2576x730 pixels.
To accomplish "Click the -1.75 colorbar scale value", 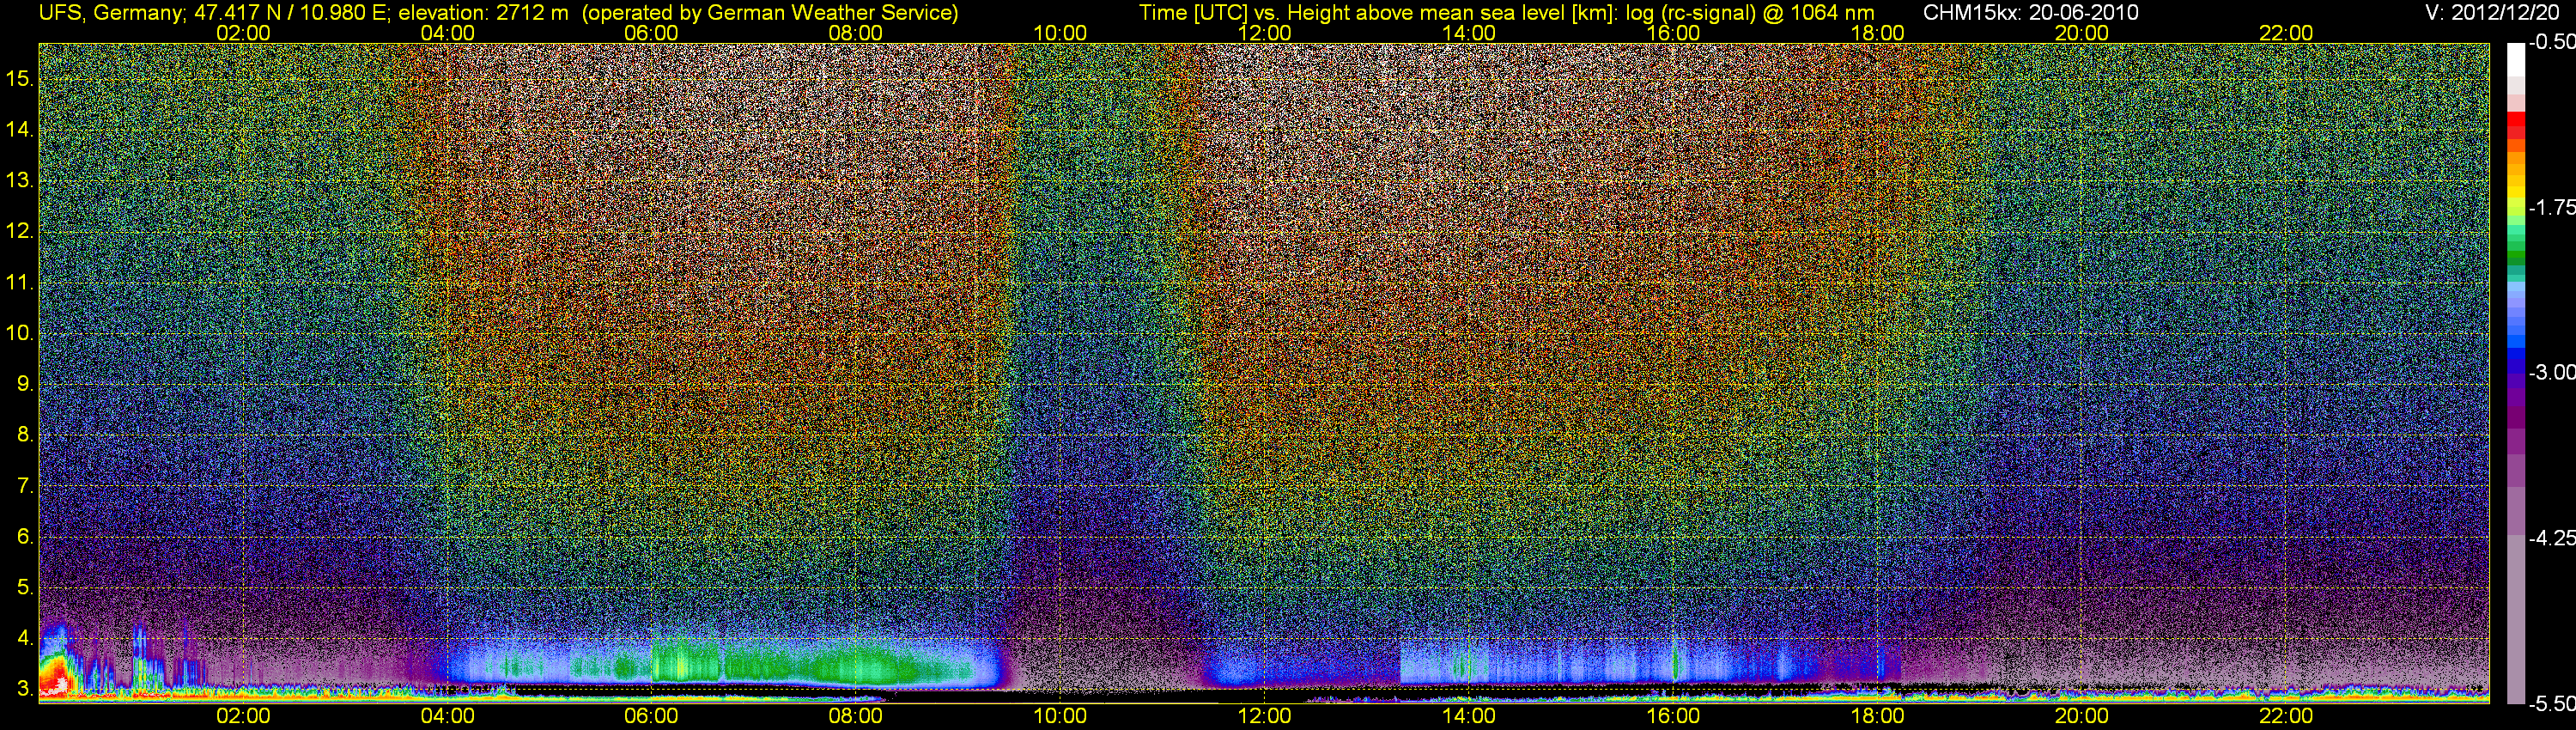I will [2552, 207].
